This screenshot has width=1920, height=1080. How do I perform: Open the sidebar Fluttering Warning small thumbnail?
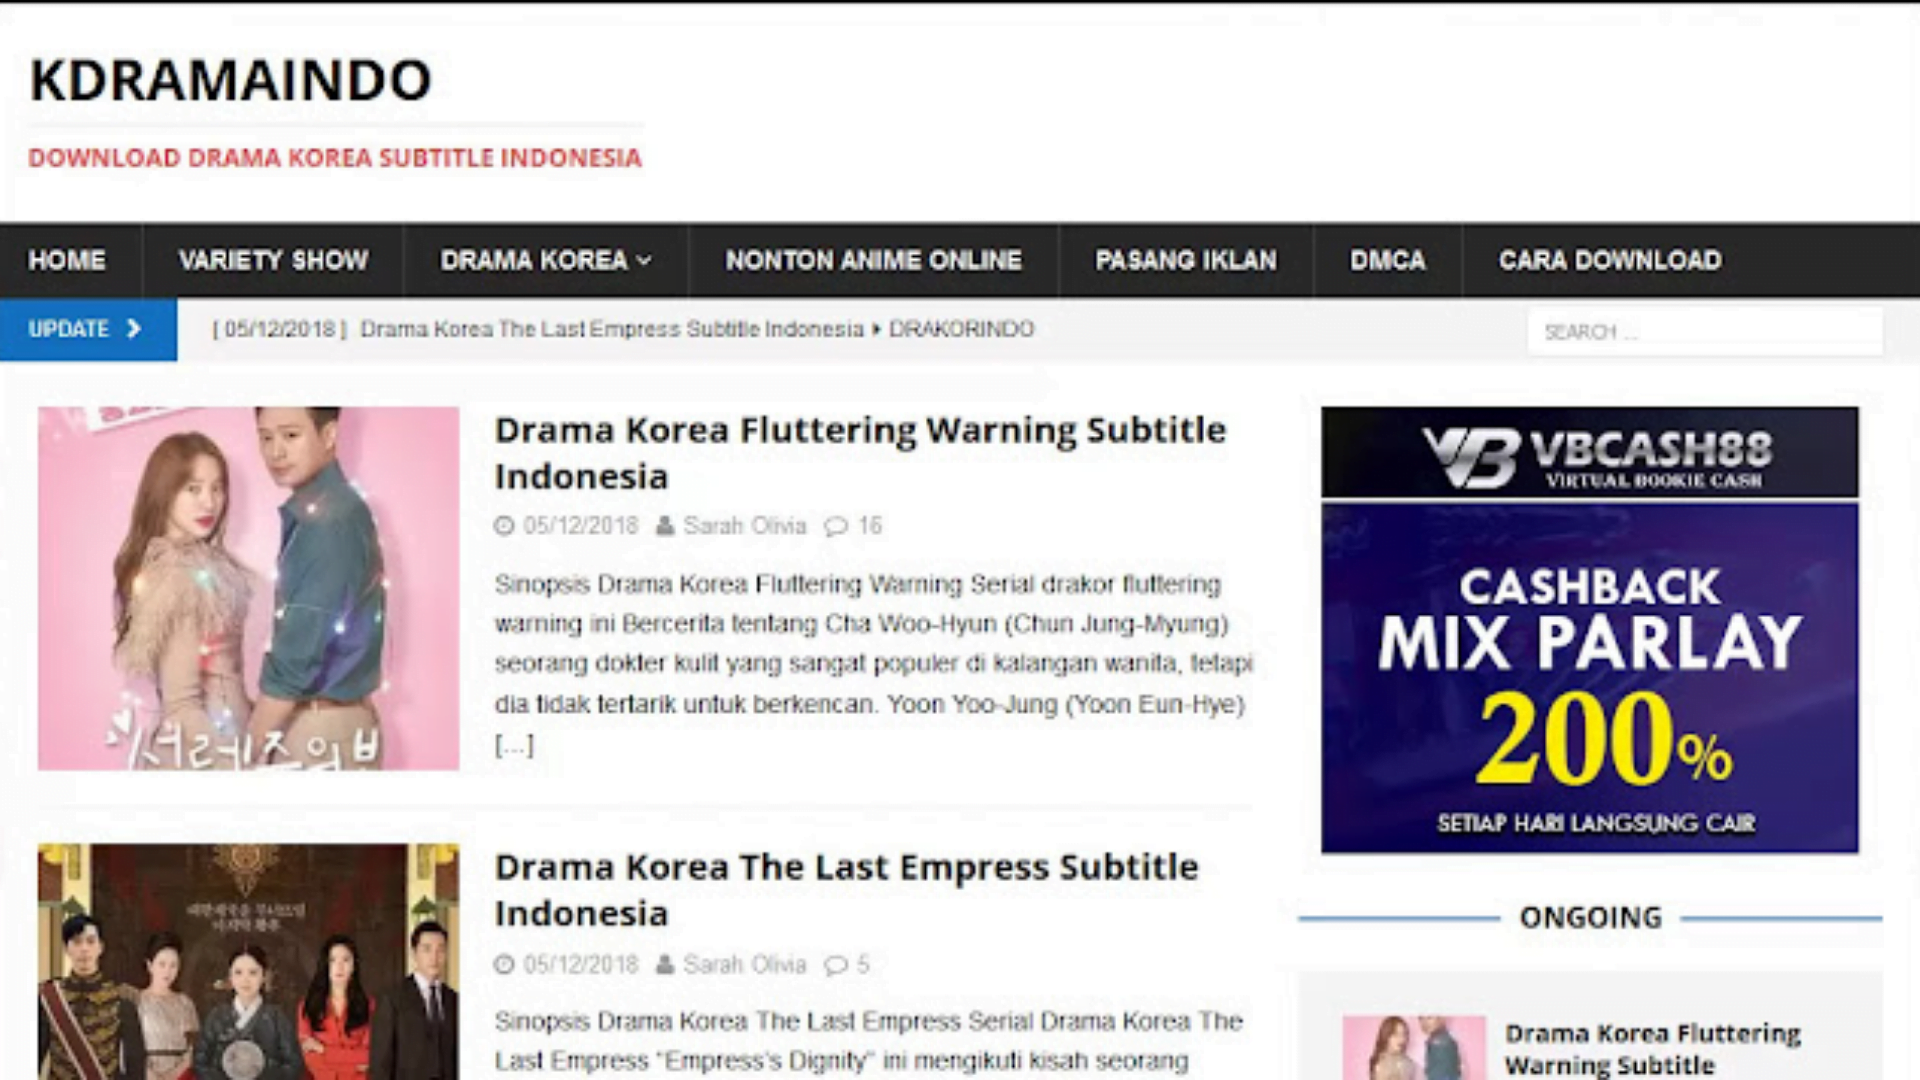[x=1414, y=1048]
